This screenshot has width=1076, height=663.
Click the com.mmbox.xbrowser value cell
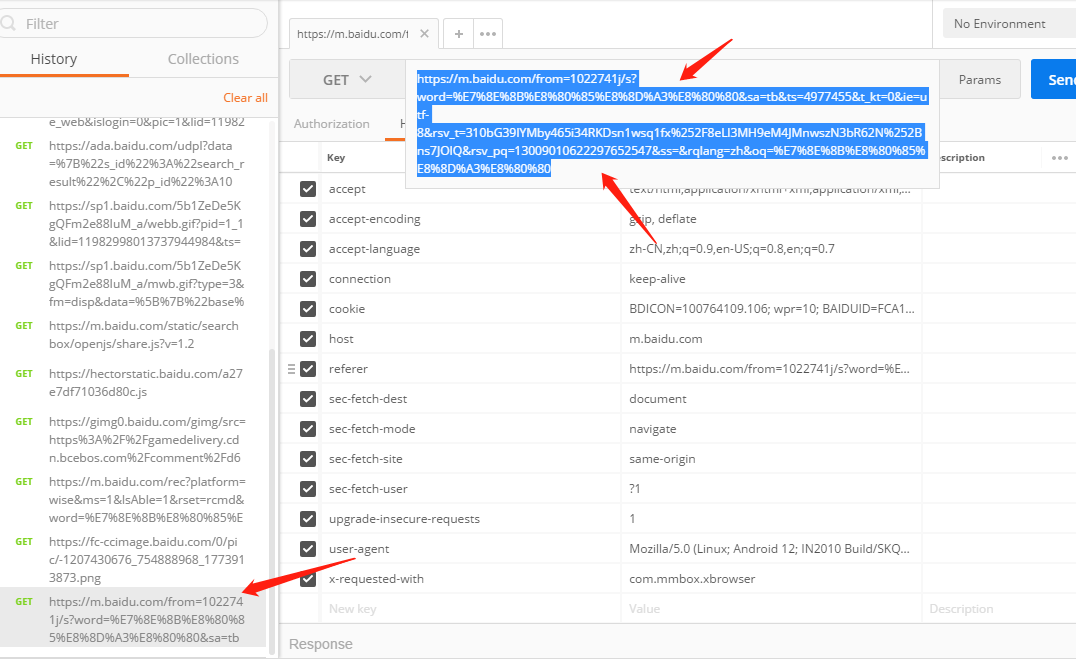tap(771, 579)
